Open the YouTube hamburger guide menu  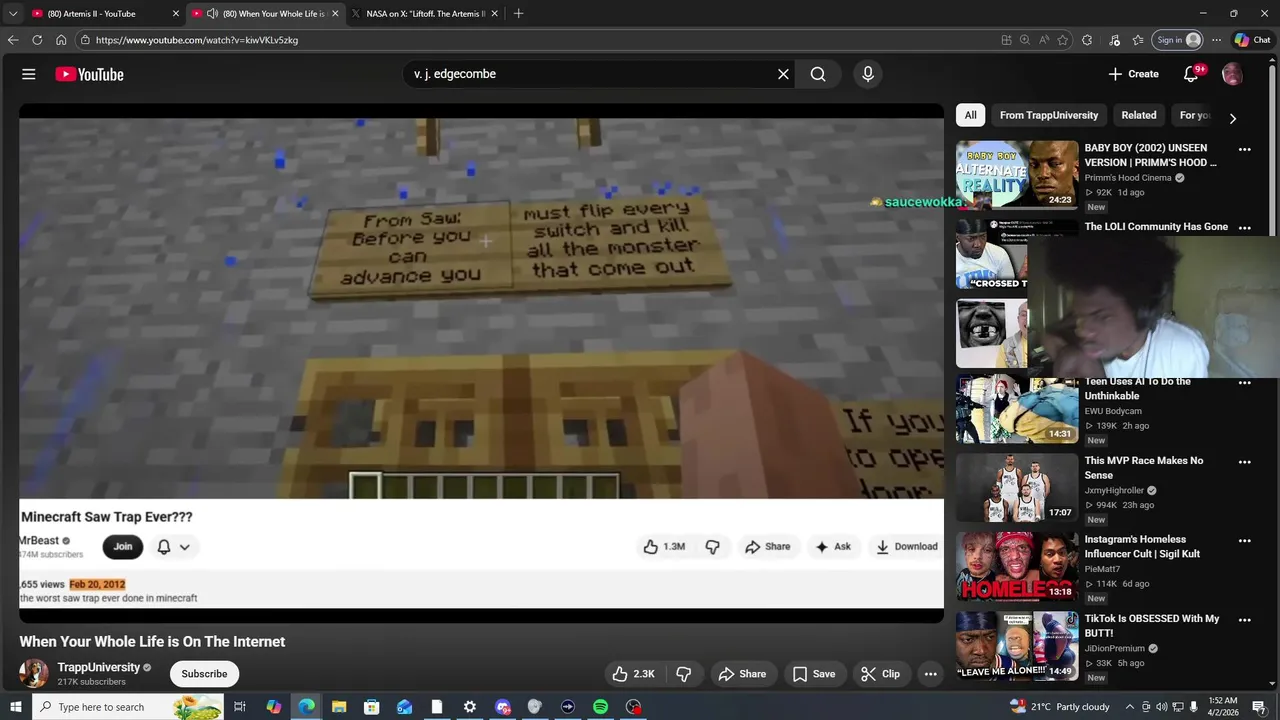tap(29, 74)
